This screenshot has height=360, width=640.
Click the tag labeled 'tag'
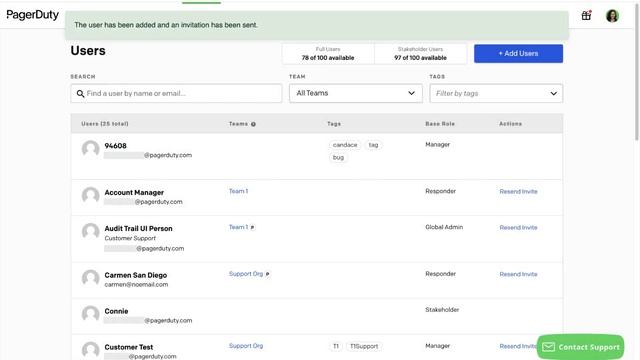click(x=373, y=145)
